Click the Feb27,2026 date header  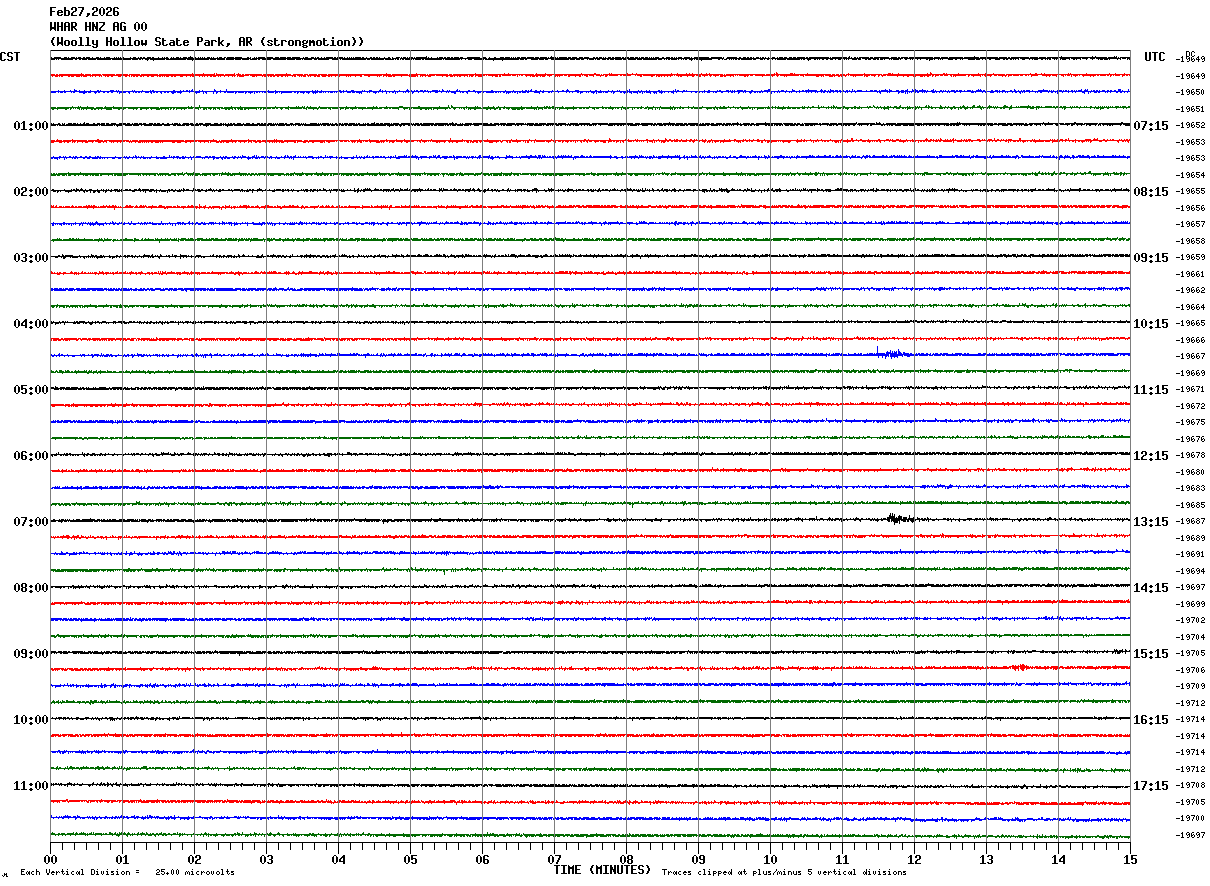point(84,12)
